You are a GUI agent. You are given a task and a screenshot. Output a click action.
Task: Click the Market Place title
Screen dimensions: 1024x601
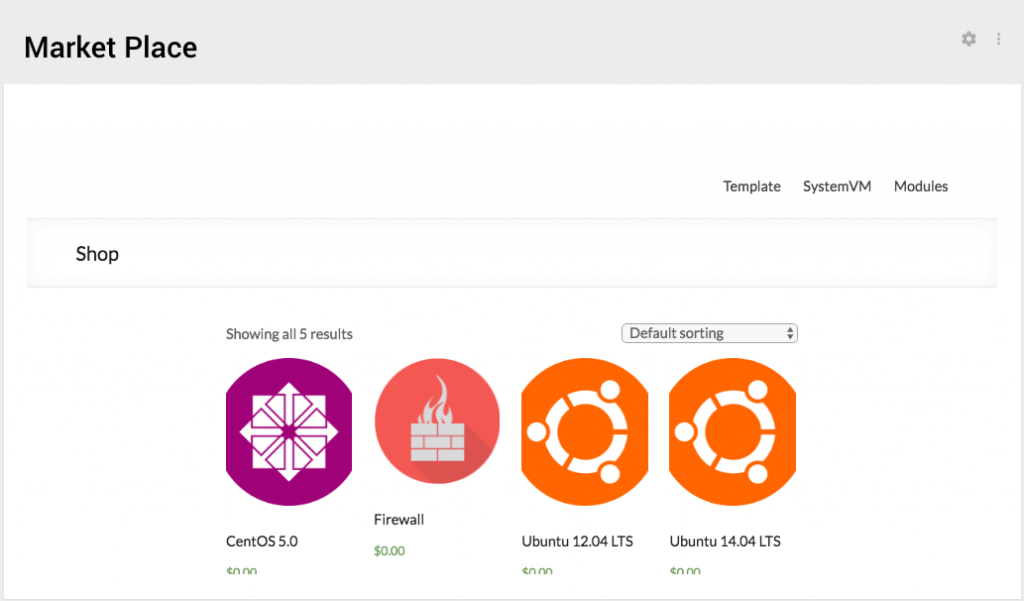click(x=110, y=48)
